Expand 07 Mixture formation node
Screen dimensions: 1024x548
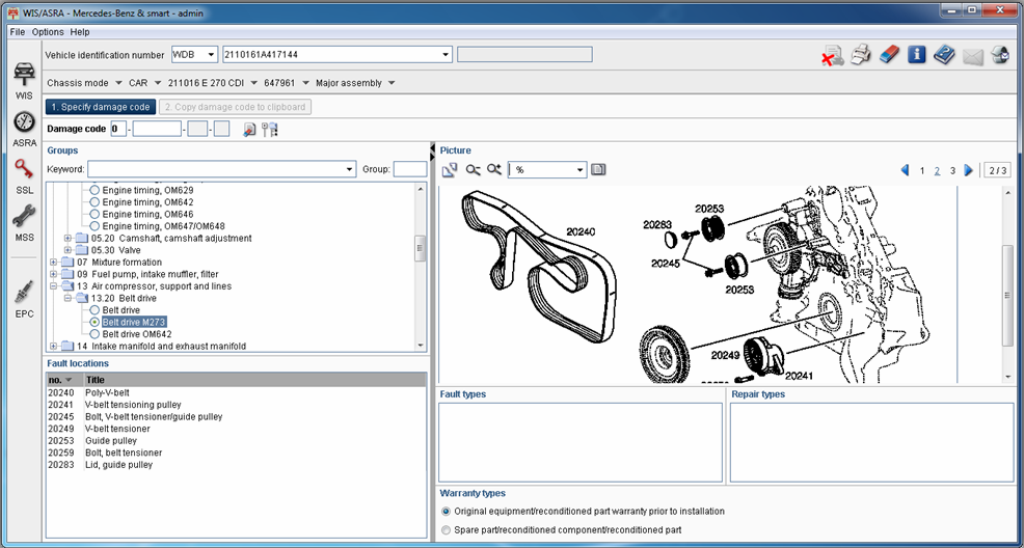pyautogui.click(x=54, y=262)
